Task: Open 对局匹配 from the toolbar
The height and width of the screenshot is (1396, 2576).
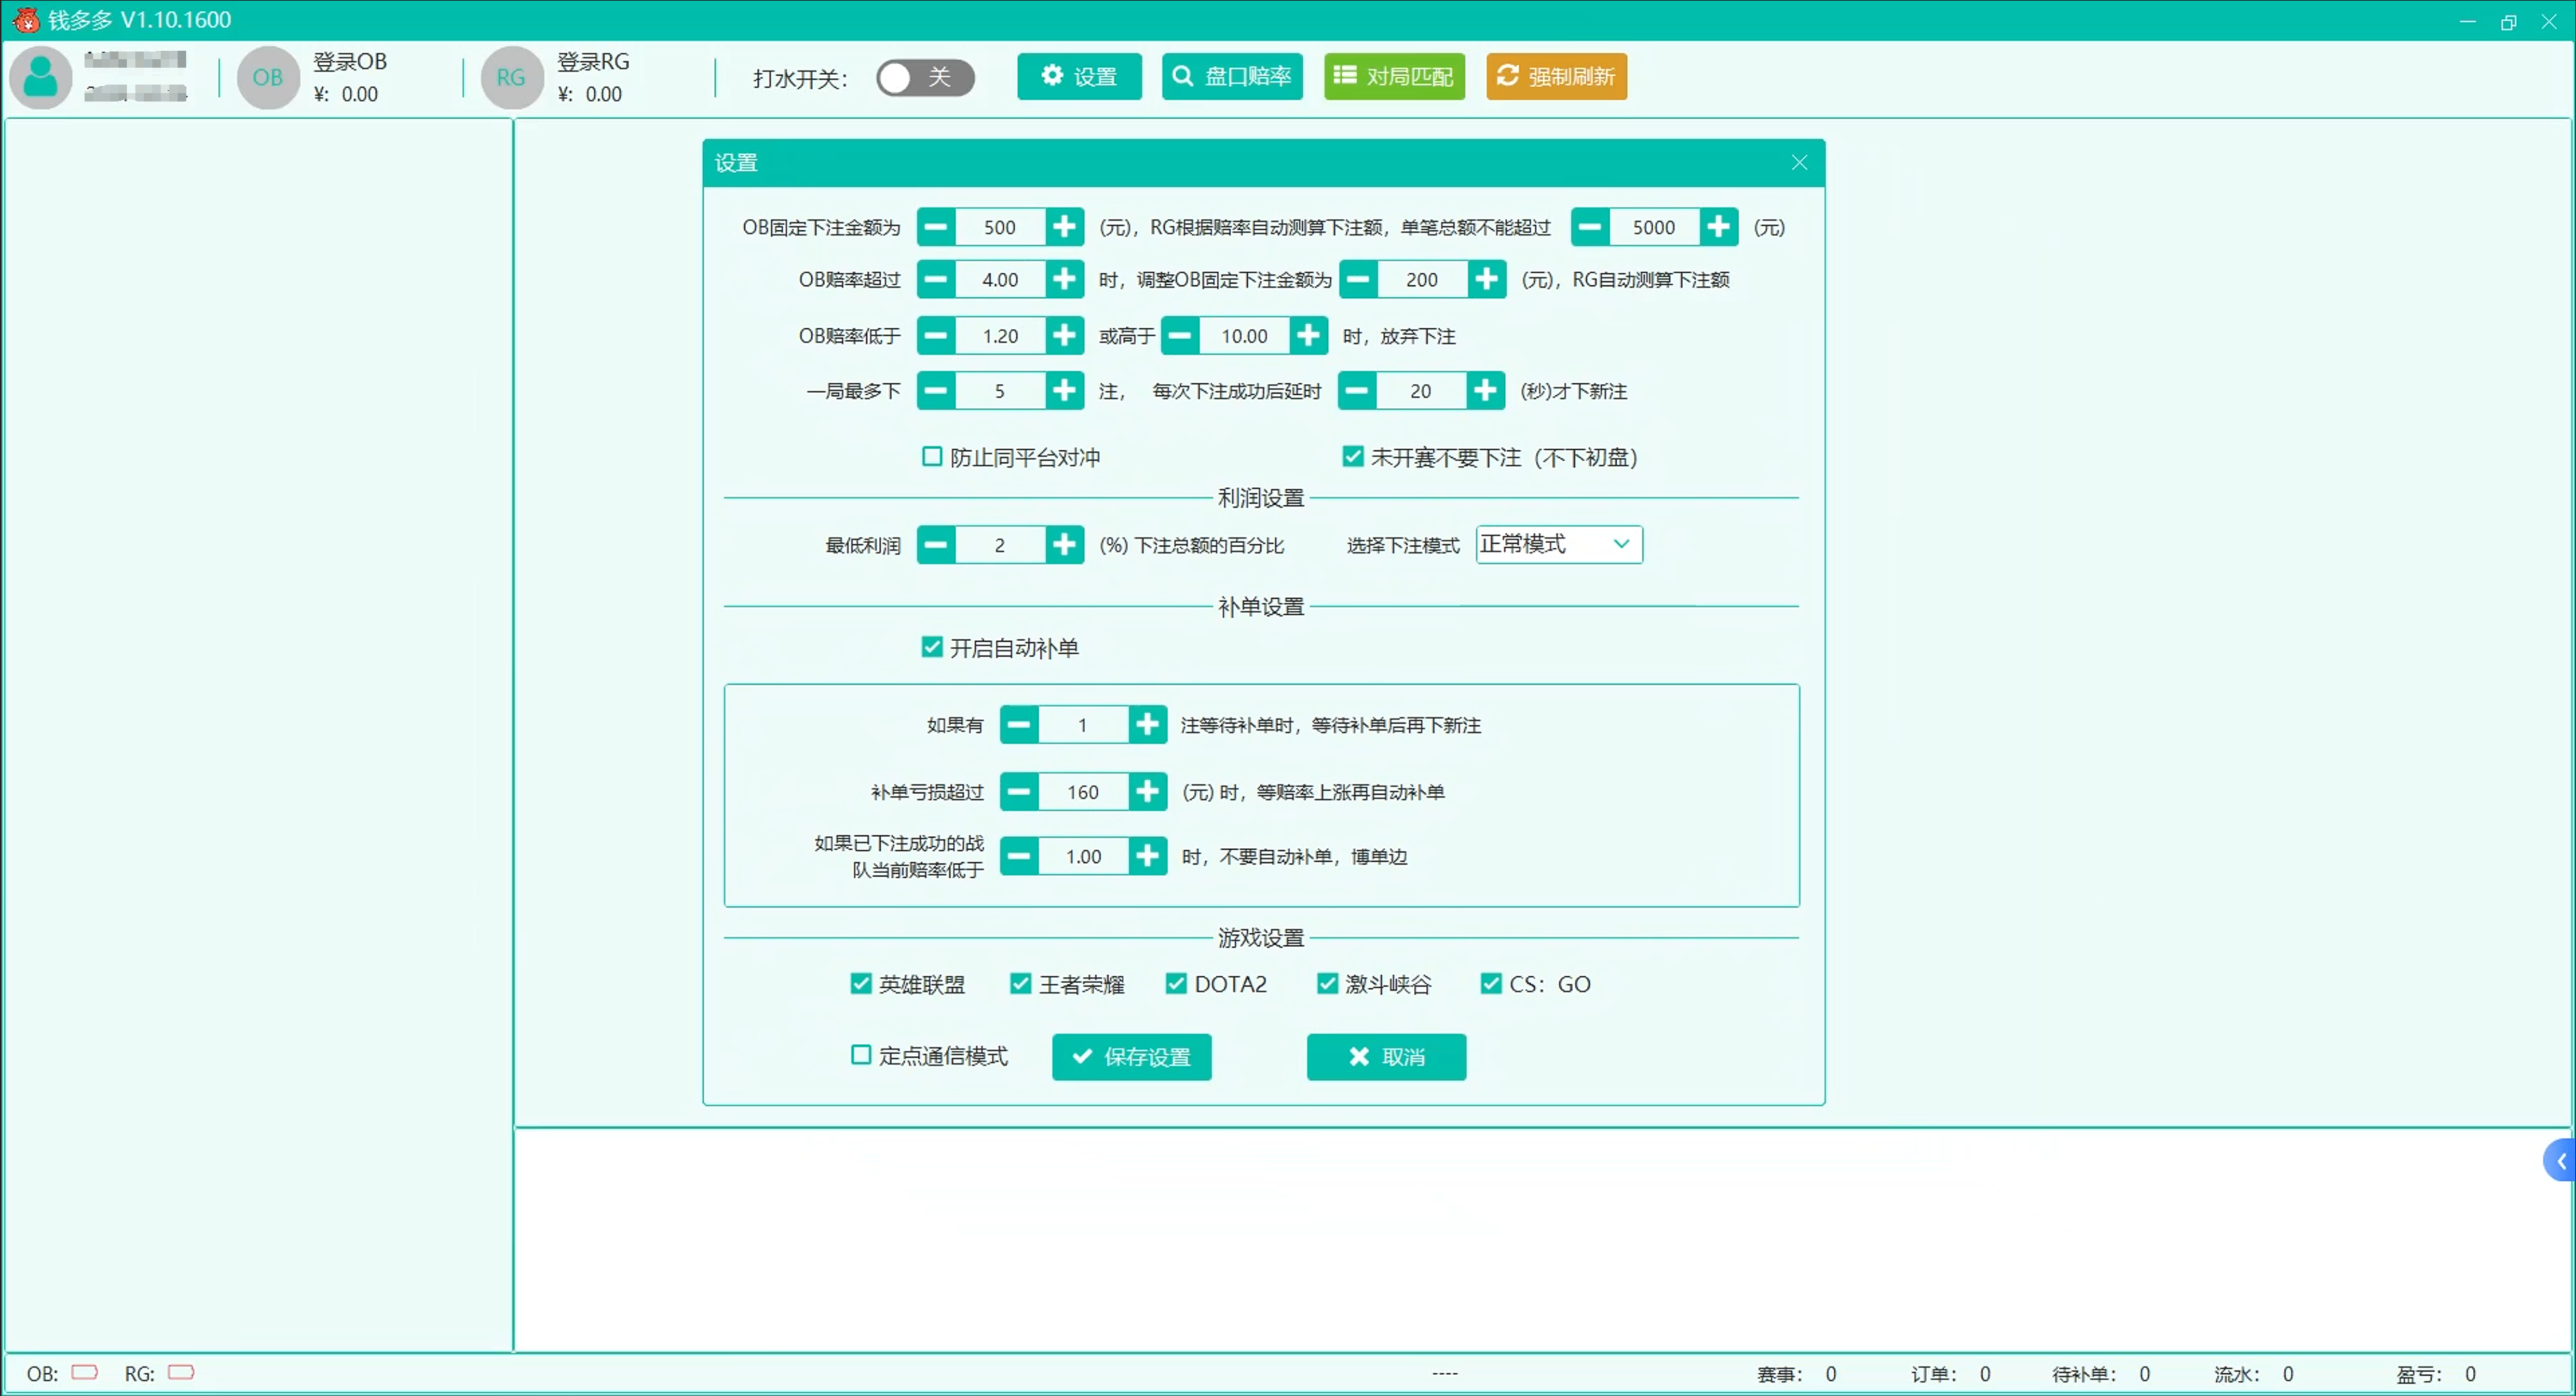Action: coord(1394,76)
